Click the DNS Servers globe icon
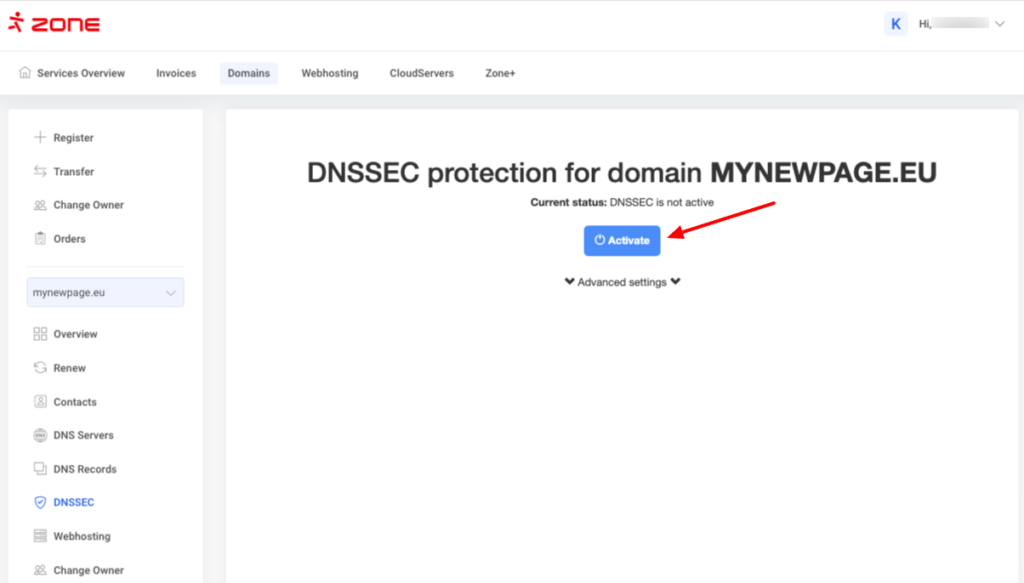The height and width of the screenshot is (583, 1024). (40, 436)
